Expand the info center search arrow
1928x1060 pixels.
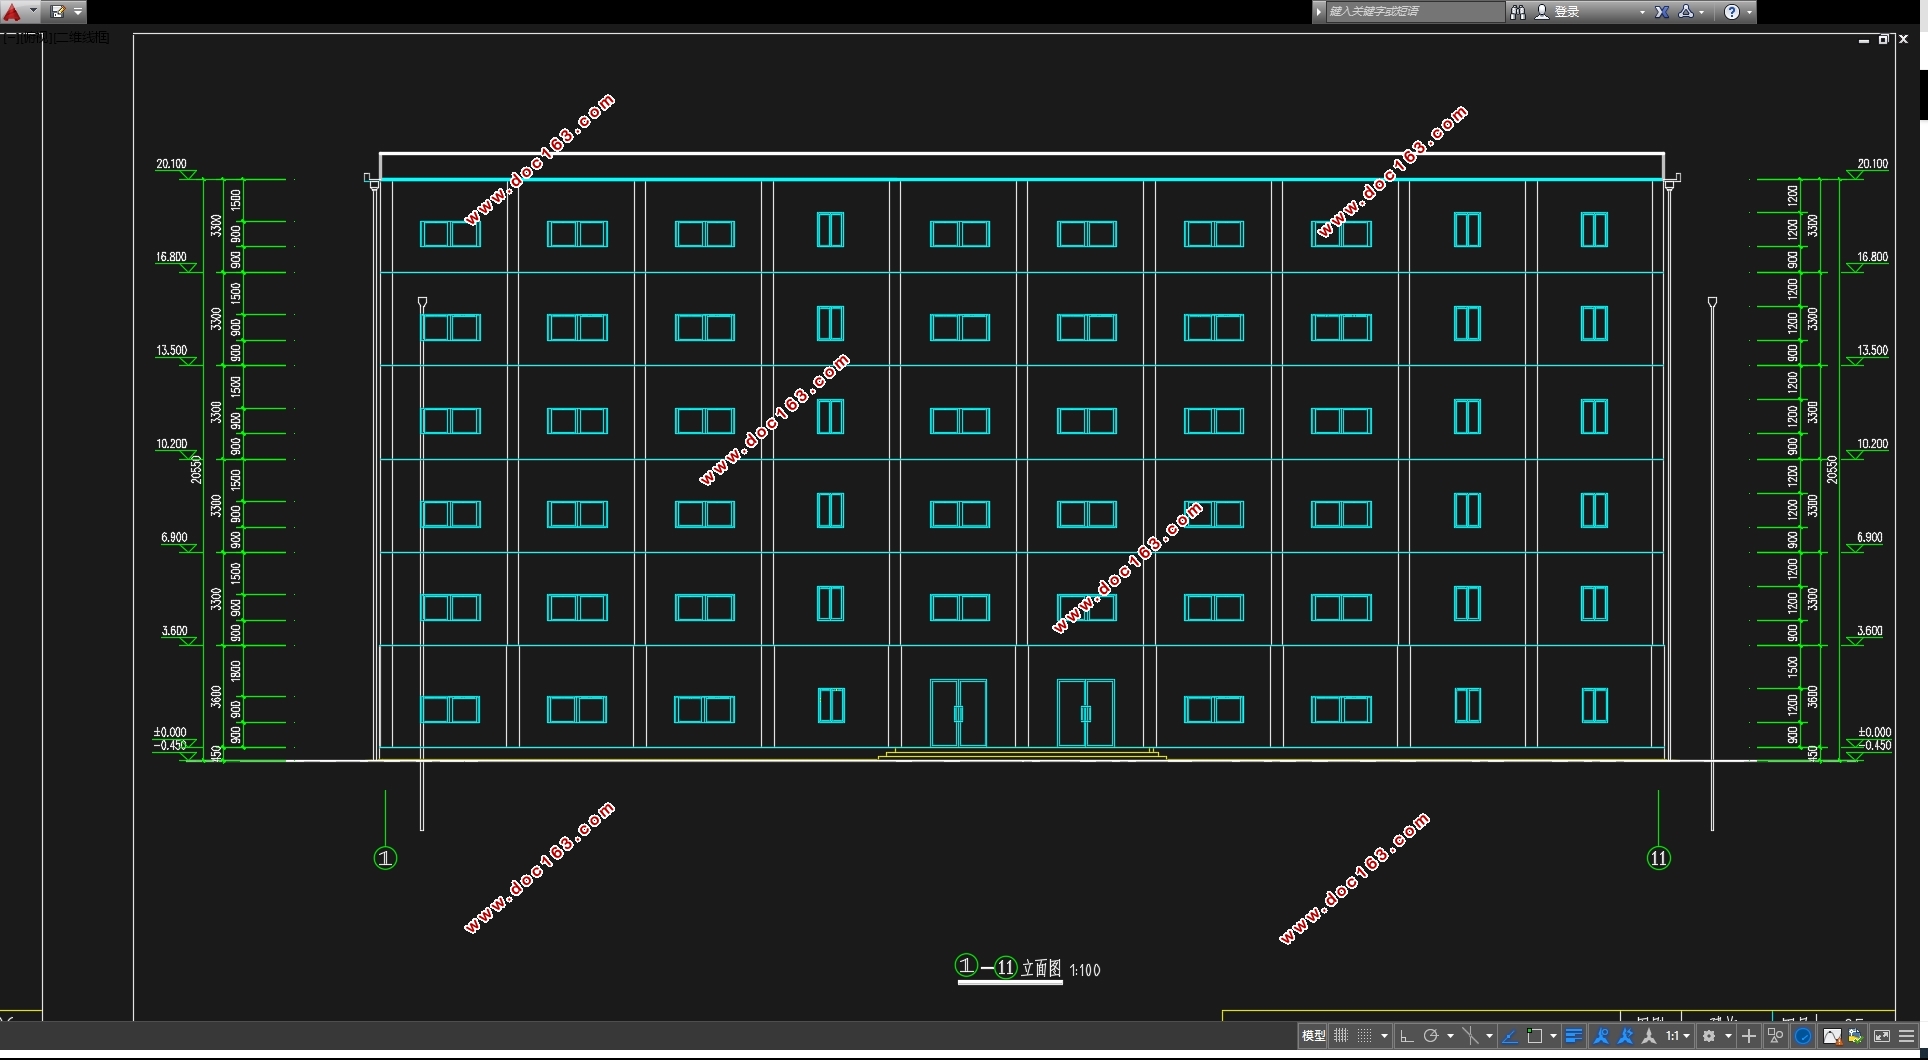(1319, 12)
